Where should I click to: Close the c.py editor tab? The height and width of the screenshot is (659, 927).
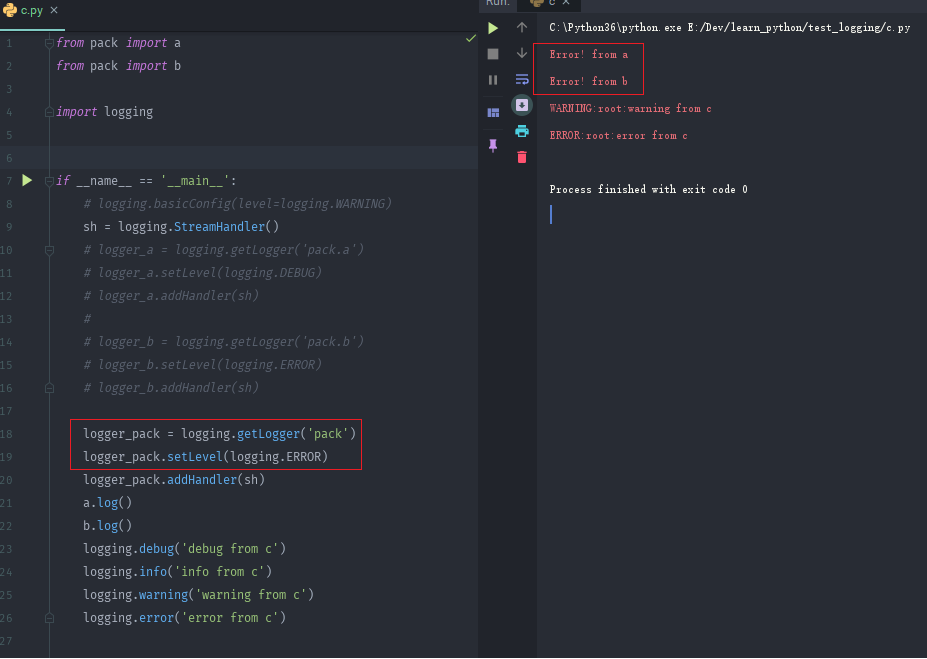54,10
